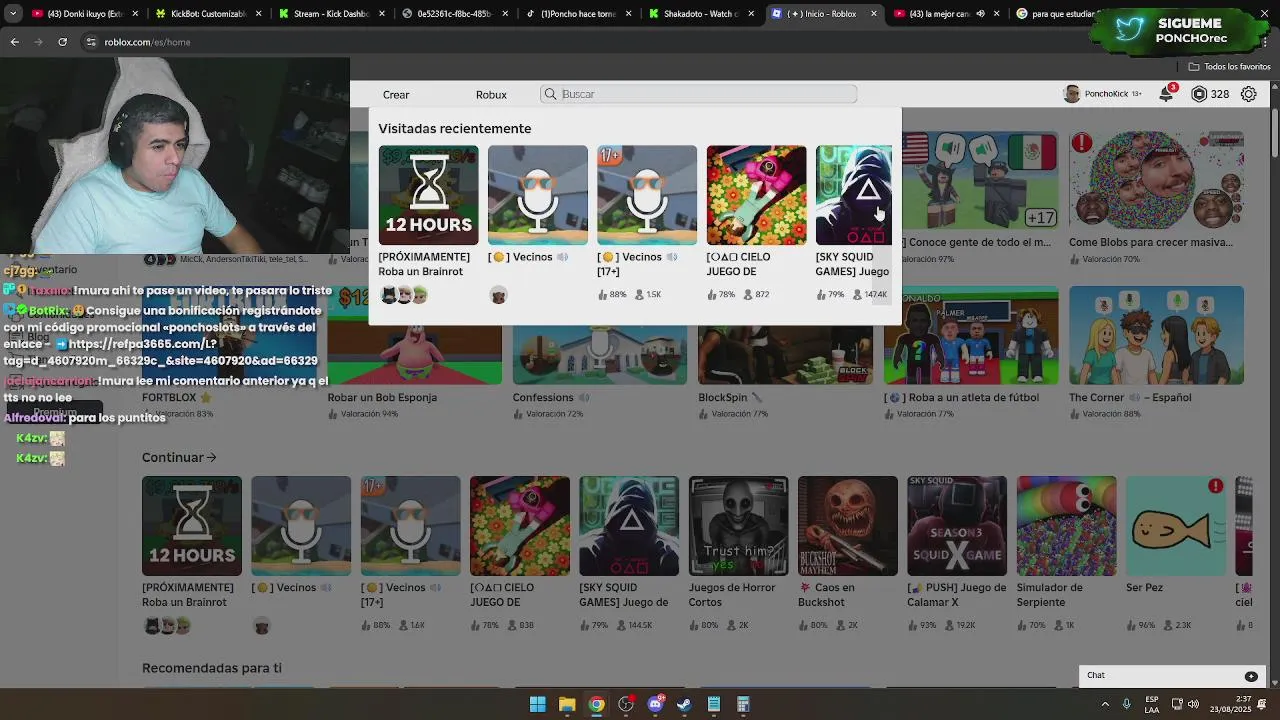Open recently visited SKY SQUID GAMES thumbnail
This screenshot has height=720, width=1280.
[853, 195]
